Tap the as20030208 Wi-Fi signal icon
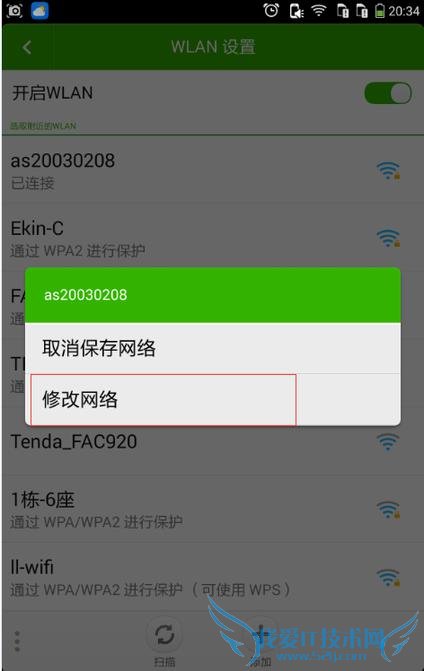 tap(388, 171)
